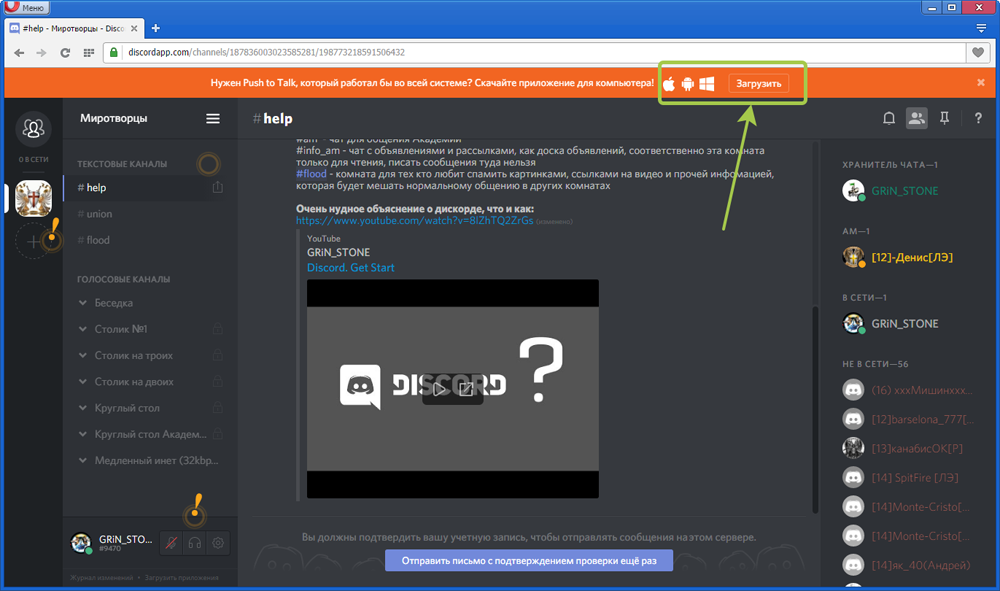Click GRiN_STONE avatar in the user panel
Viewport: 1000px width, 591px height.
coord(80,543)
